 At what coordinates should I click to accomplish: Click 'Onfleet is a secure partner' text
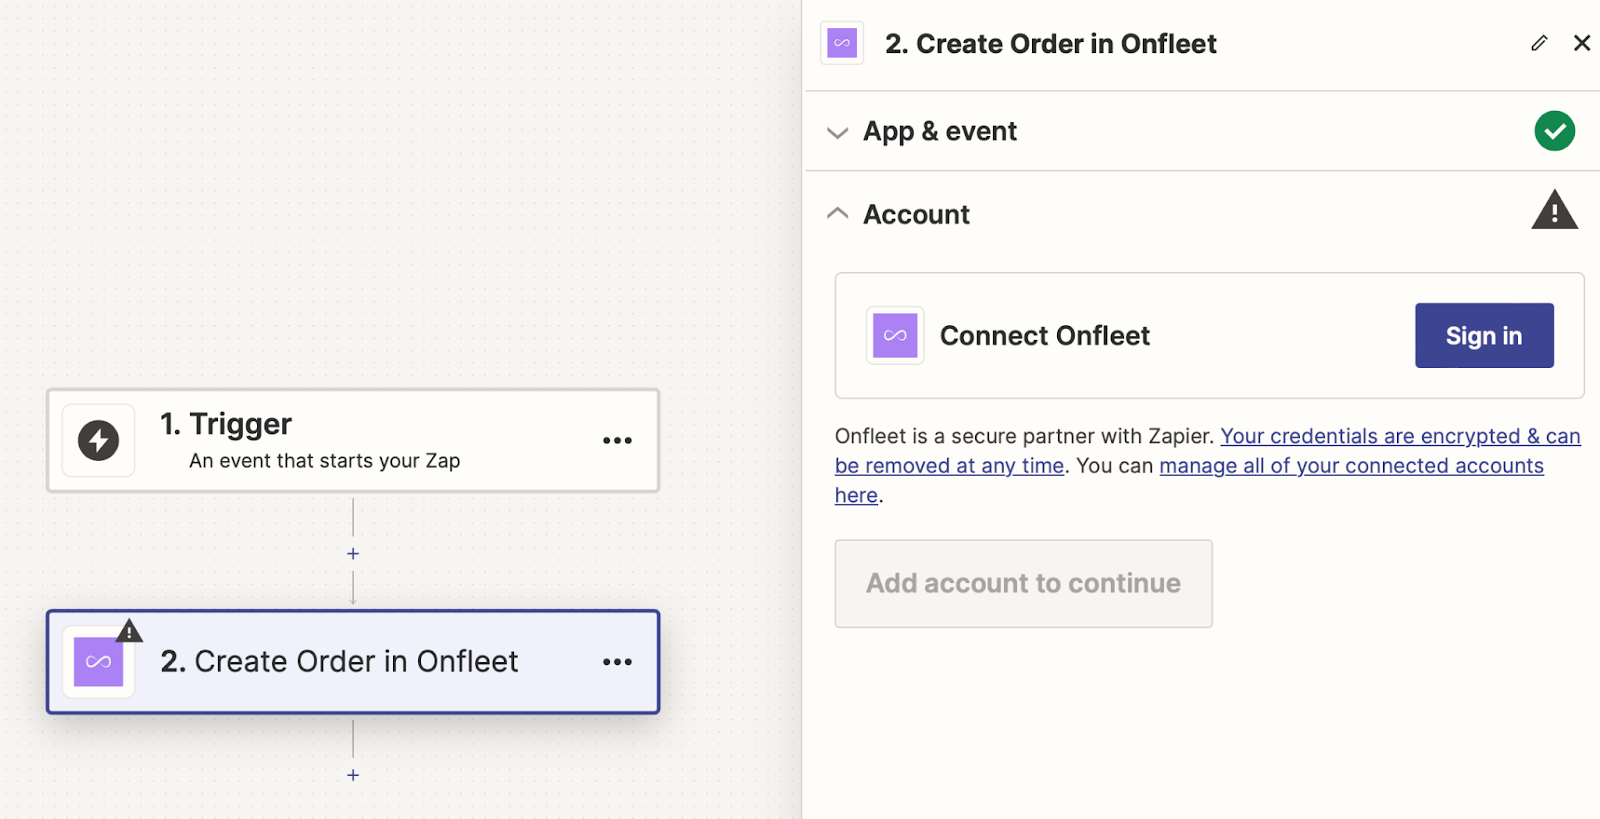(1023, 436)
